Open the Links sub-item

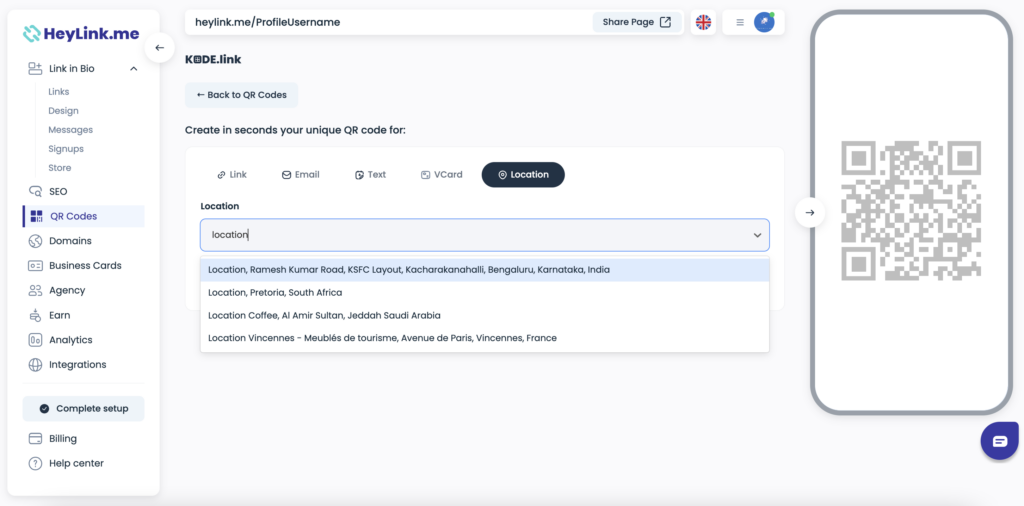[59, 92]
